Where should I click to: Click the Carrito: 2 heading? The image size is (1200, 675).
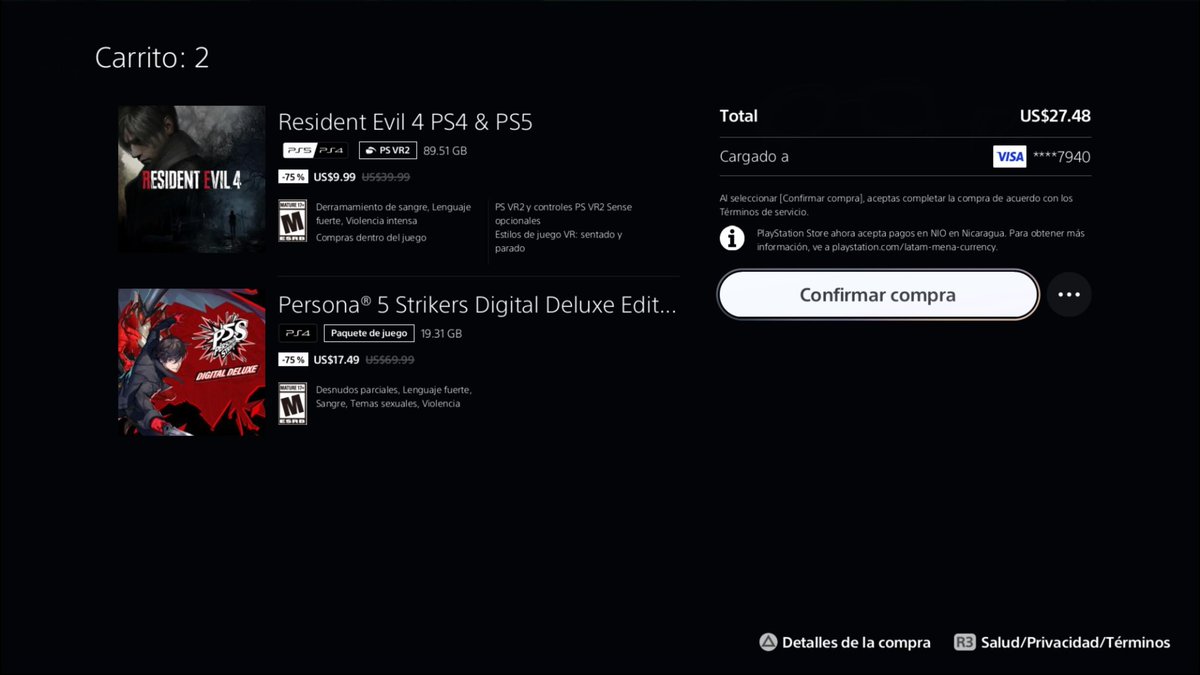152,58
